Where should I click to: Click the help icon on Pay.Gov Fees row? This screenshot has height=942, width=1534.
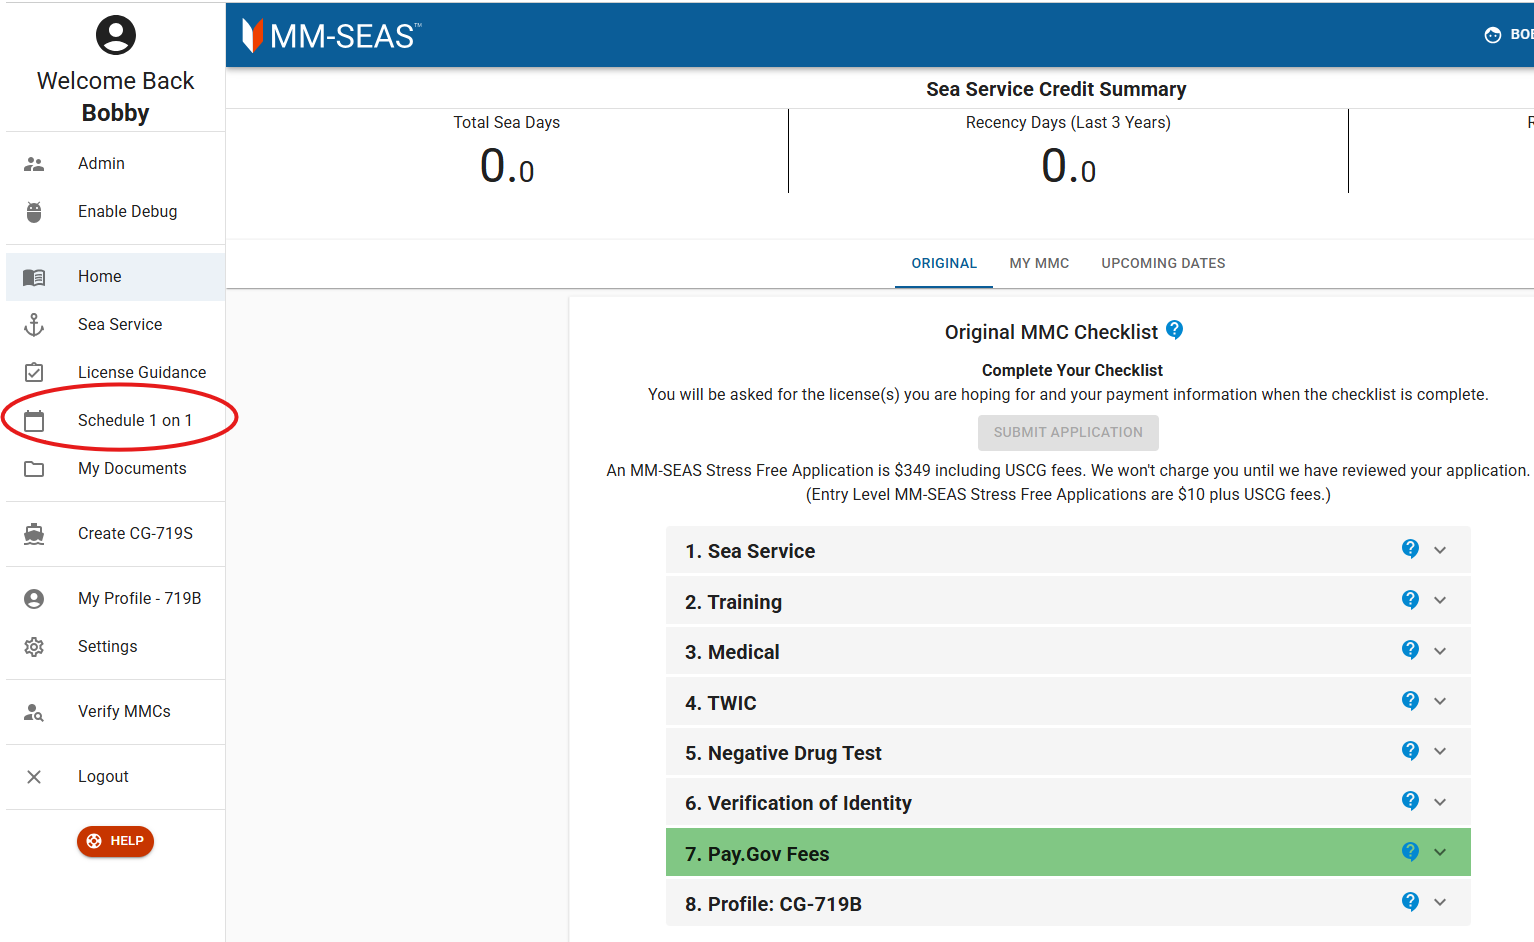tap(1410, 852)
